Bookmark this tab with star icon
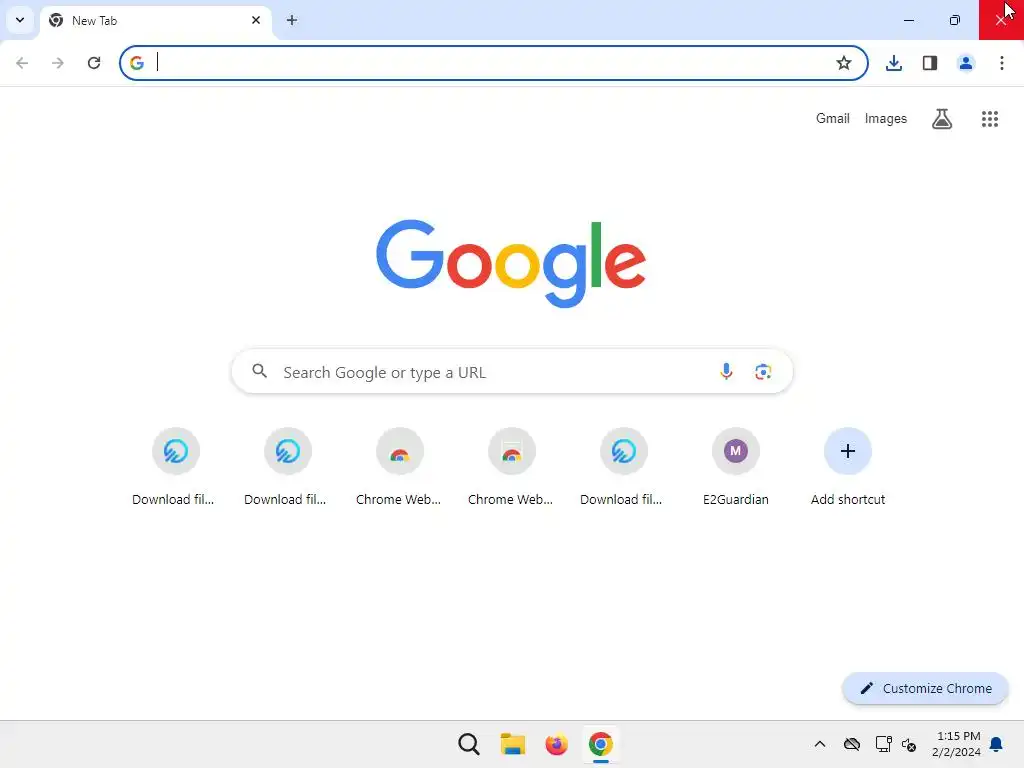The image size is (1024, 768). pyautogui.click(x=844, y=63)
